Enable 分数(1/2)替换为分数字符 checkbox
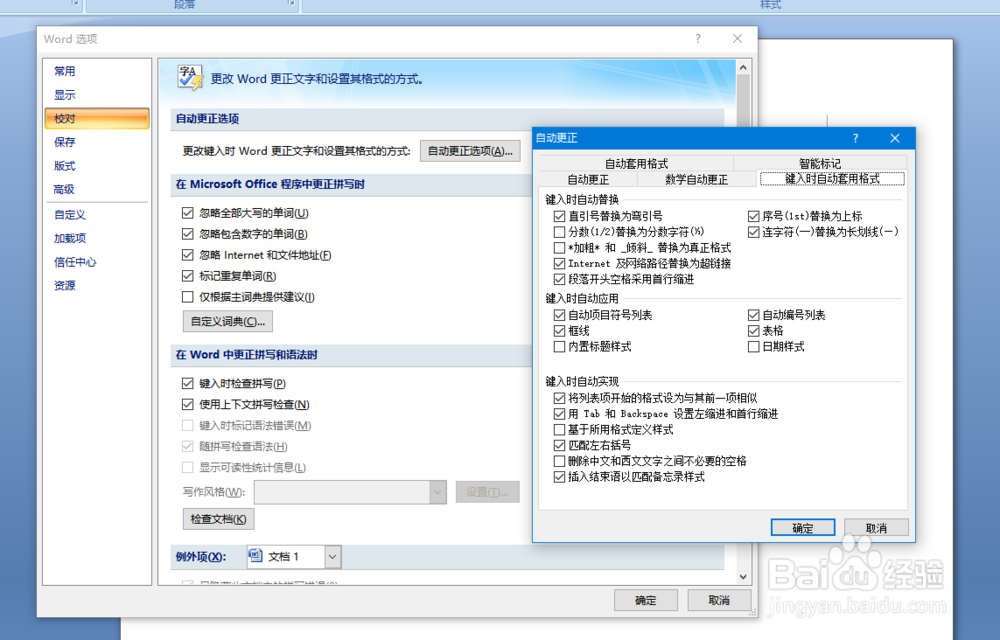This screenshot has width=1000, height=640. pyautogui.click(x=559, y=231)
